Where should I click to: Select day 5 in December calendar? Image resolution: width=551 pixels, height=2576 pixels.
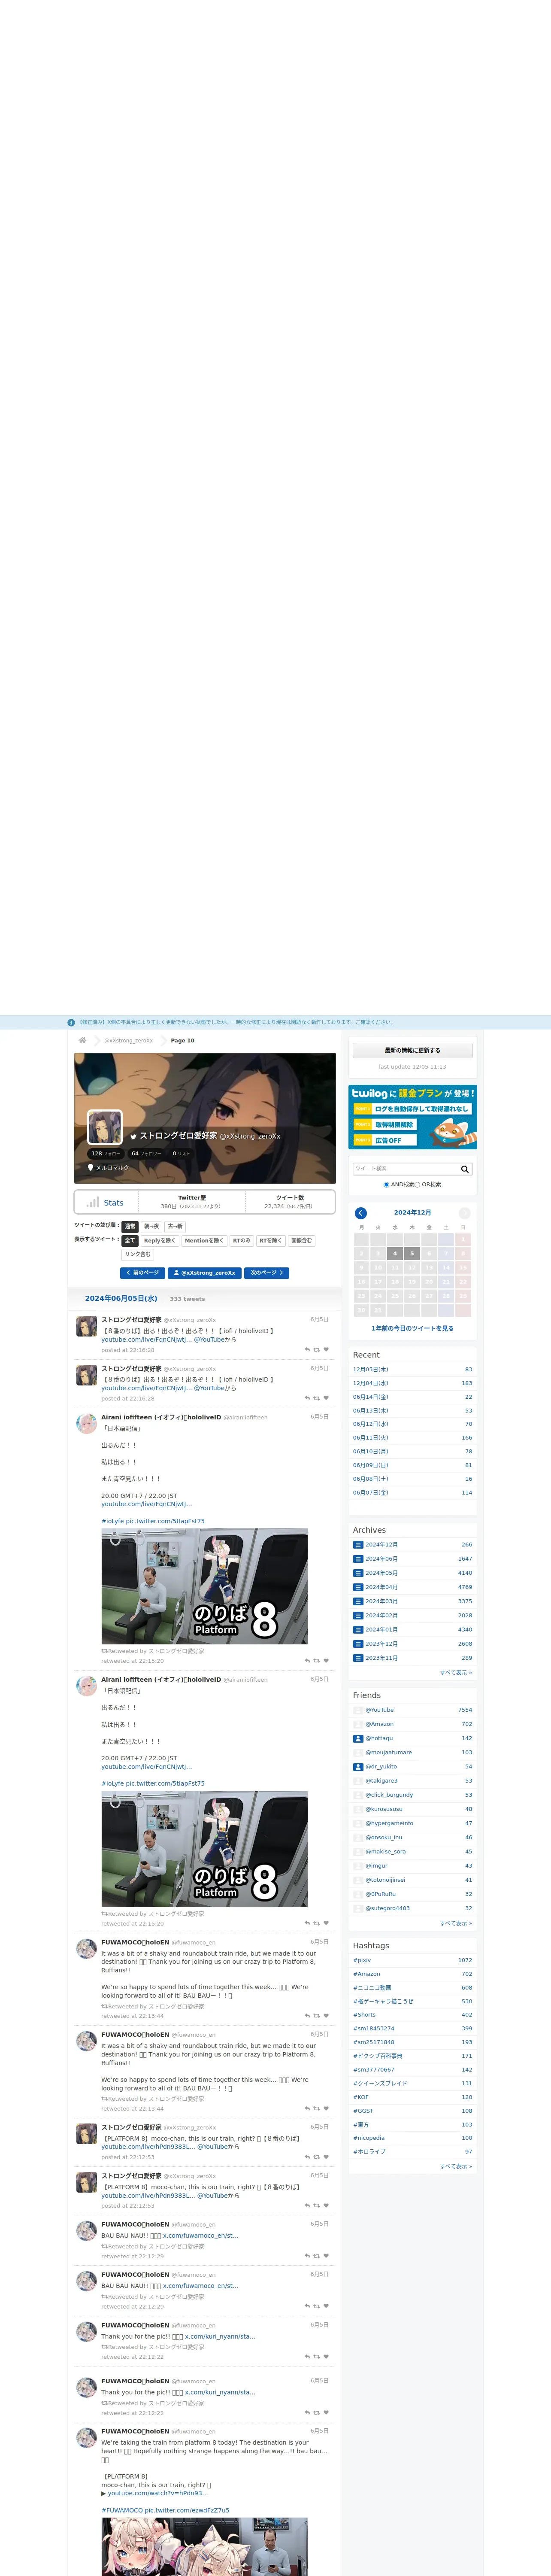[412, 1254]
